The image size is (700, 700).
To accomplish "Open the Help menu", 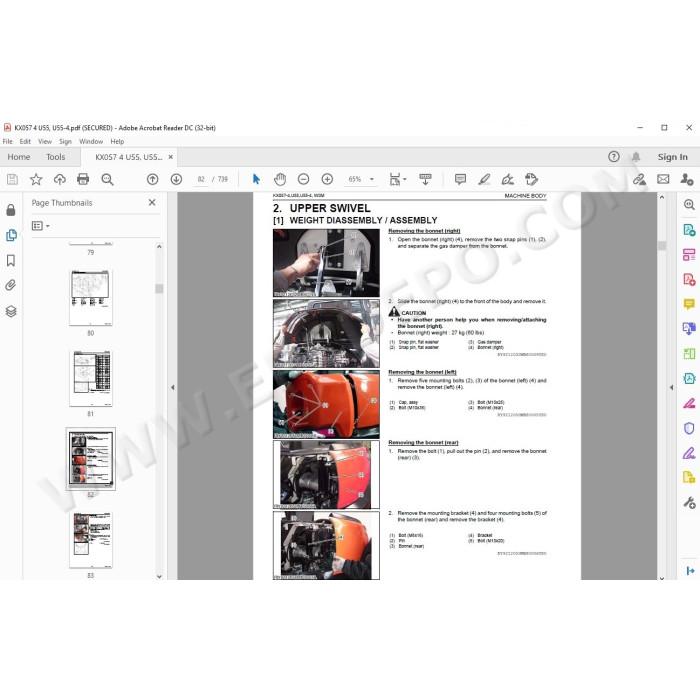I will (x=117, y=142).
